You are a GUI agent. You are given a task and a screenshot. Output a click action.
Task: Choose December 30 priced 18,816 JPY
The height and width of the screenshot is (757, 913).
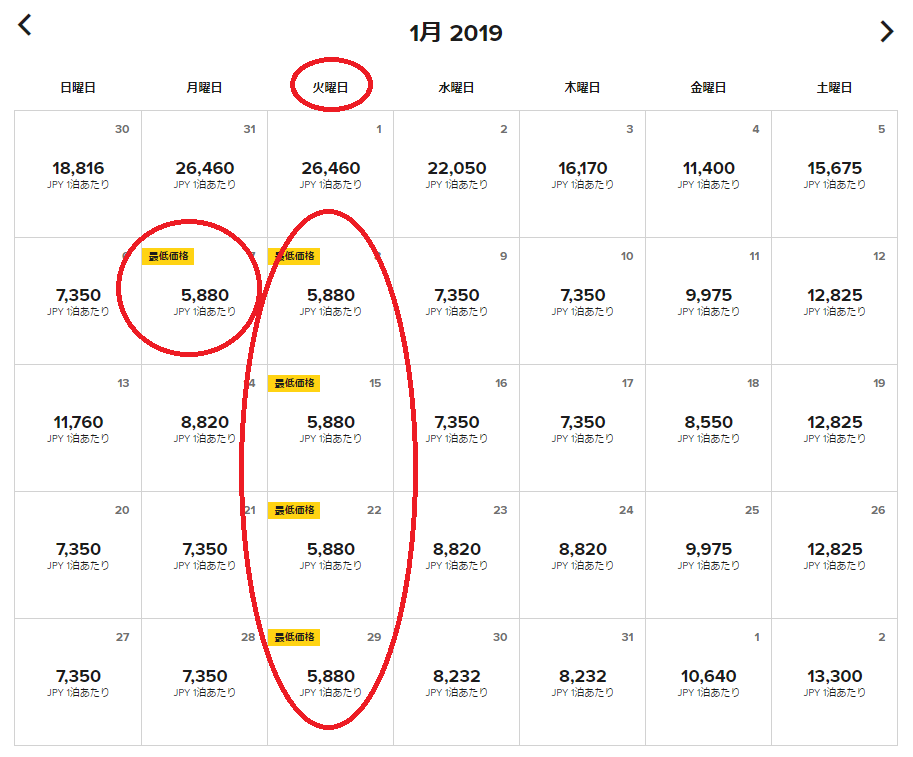click(78, 174)
